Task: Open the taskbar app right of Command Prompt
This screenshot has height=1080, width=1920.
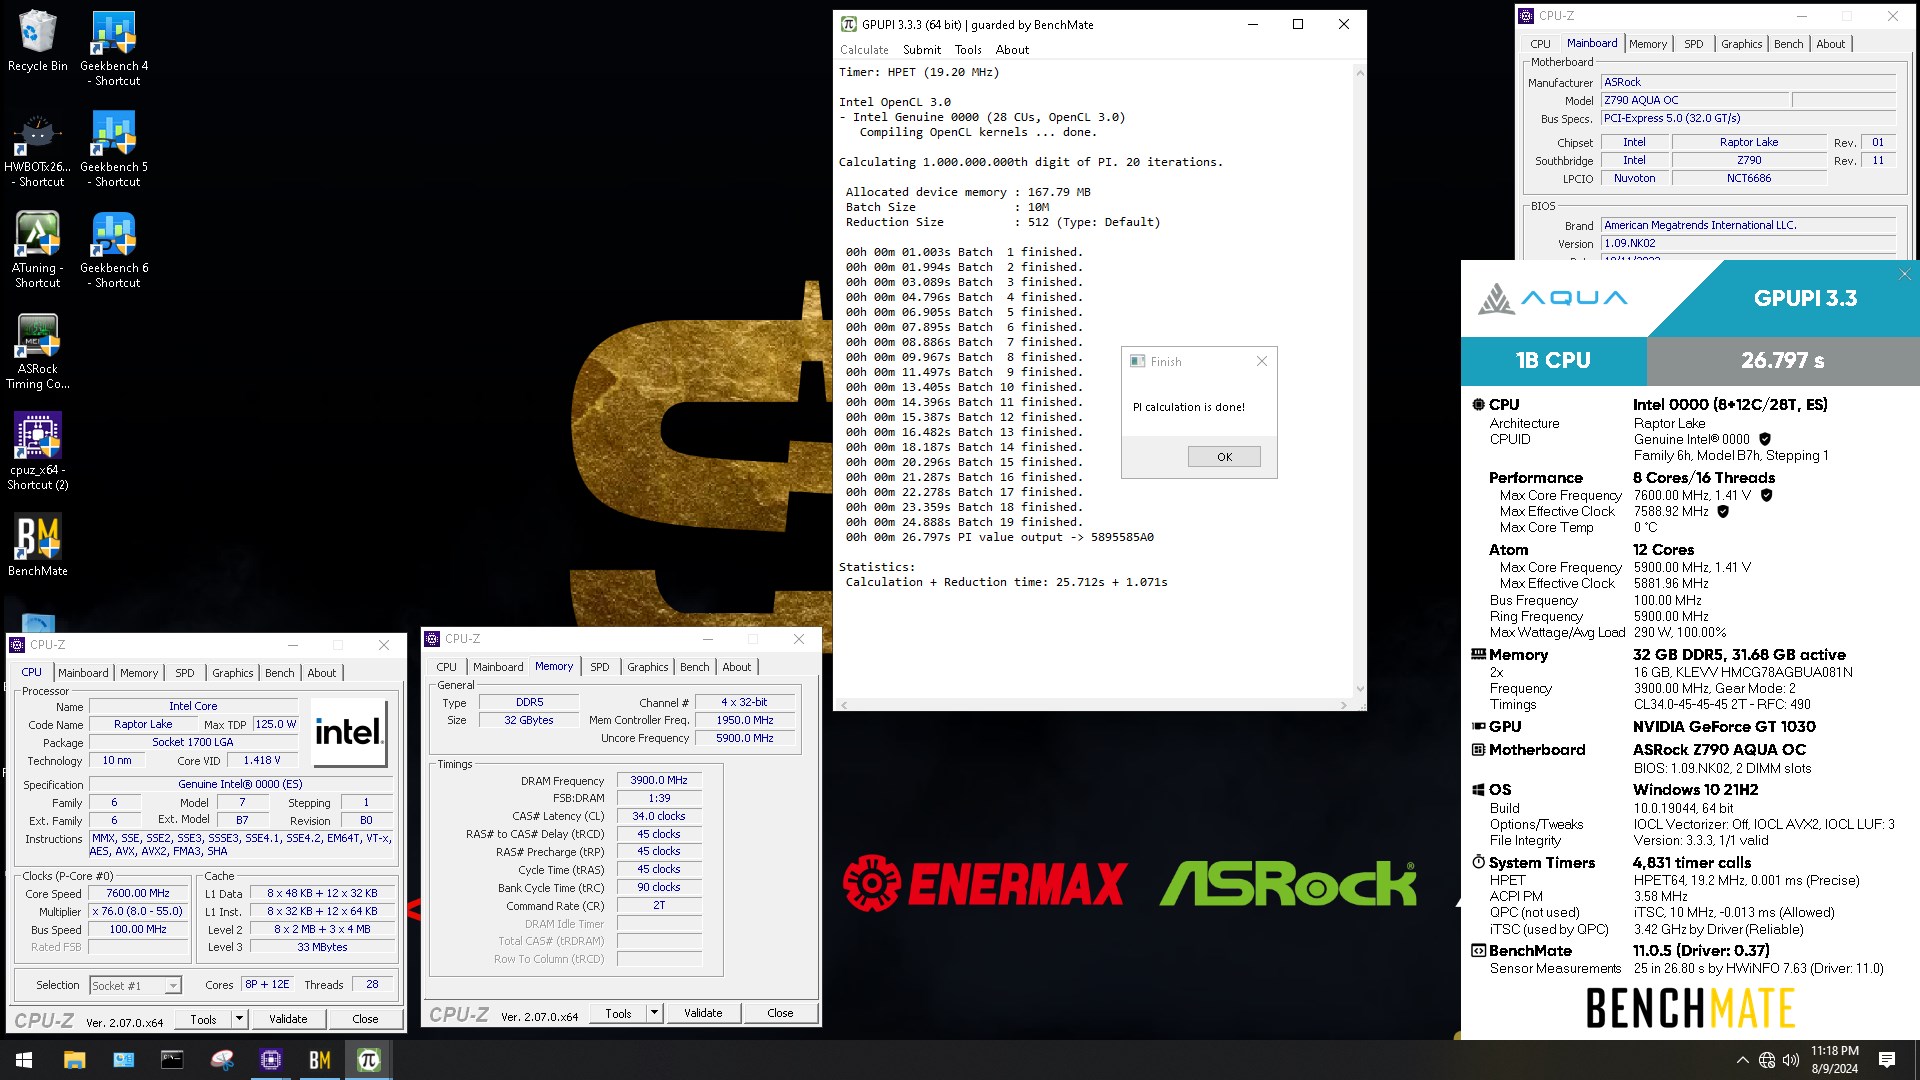Action: 221,1060
